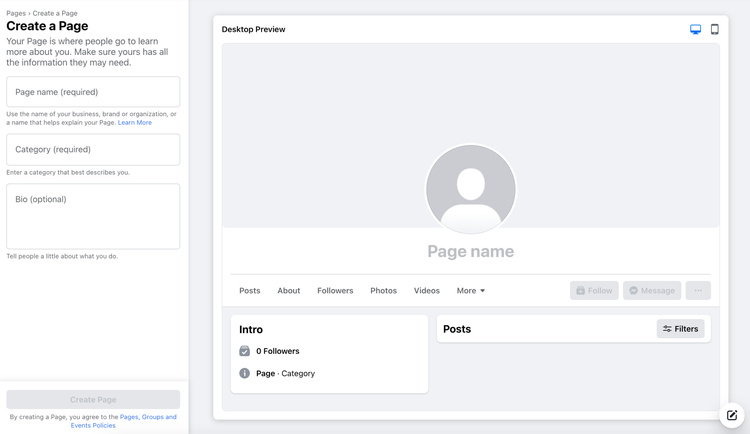Click the info icon beside Page Category
Screen dimensions: 750x434
(244, 373)
